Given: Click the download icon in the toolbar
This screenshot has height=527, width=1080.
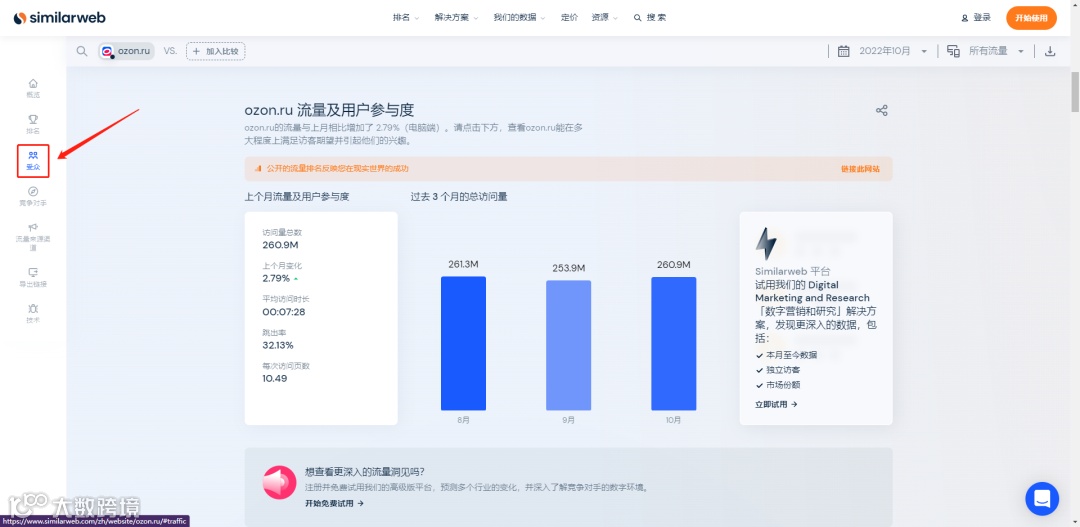Looking at the screenshot, I should click(1050, 51).
